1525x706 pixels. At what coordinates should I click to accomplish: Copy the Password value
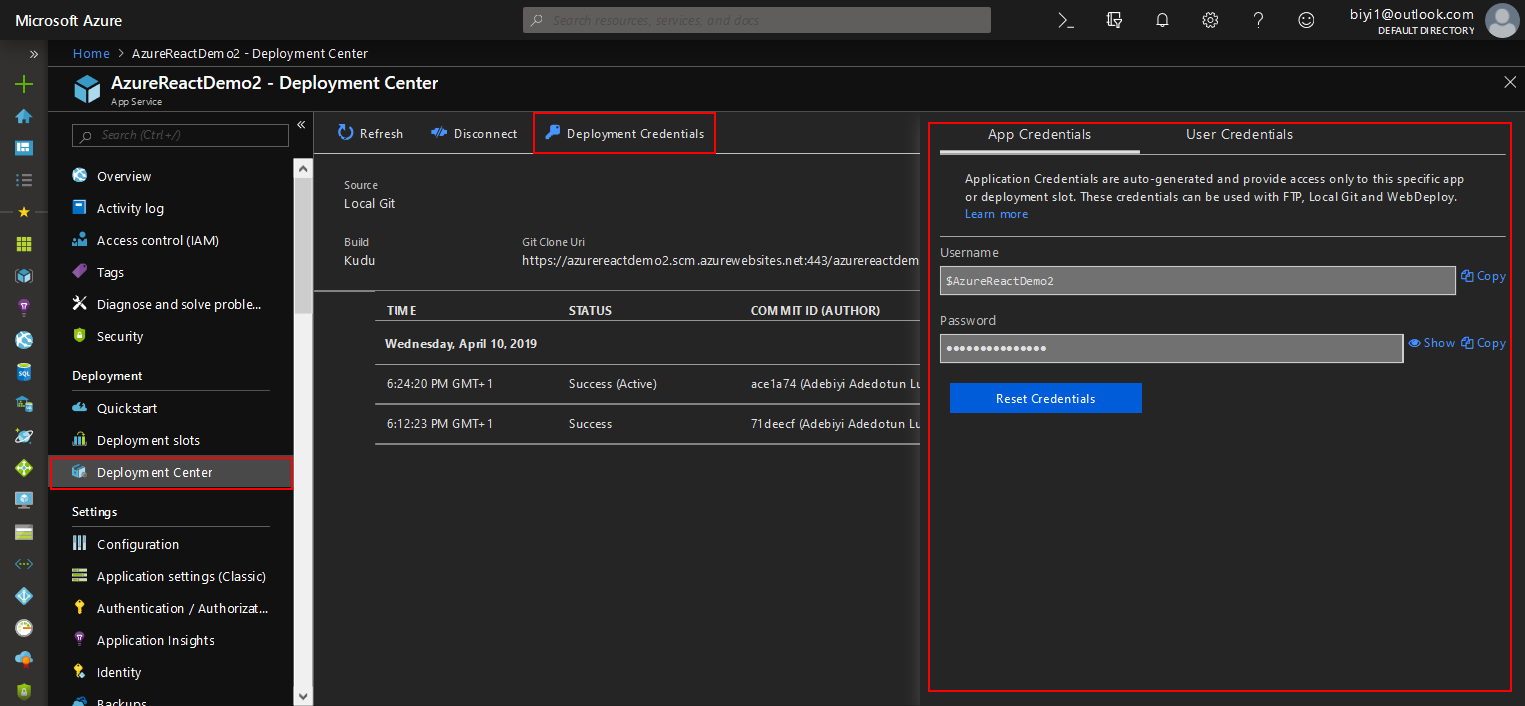coord(1483,343)
